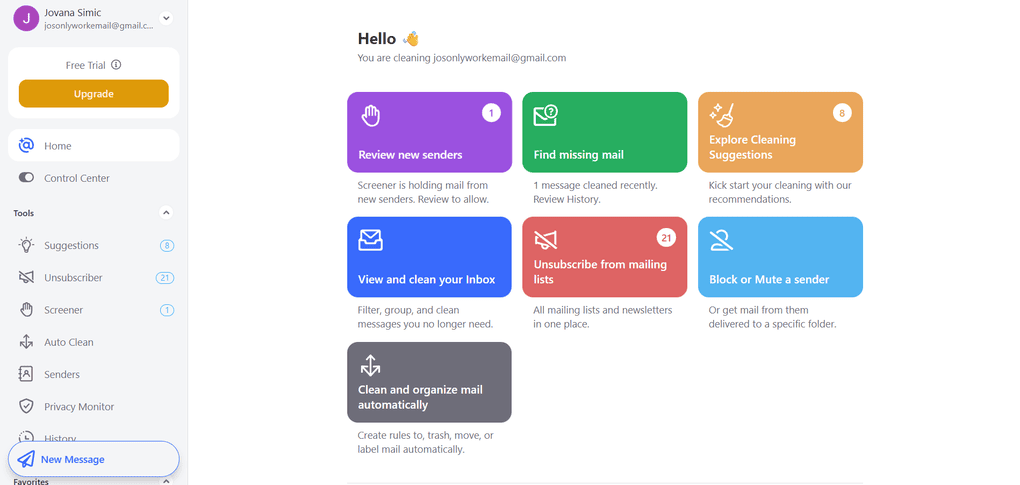This screenshot has width=1020, height=485.
Task: Go to Unsubscriber in the sidebar
Action: (94, 278)
